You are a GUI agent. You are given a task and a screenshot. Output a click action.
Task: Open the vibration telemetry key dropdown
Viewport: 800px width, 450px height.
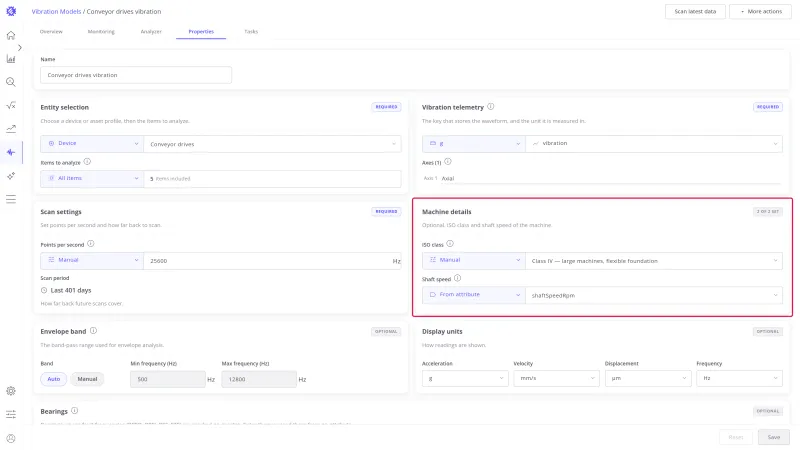click(x=654, y=144)
